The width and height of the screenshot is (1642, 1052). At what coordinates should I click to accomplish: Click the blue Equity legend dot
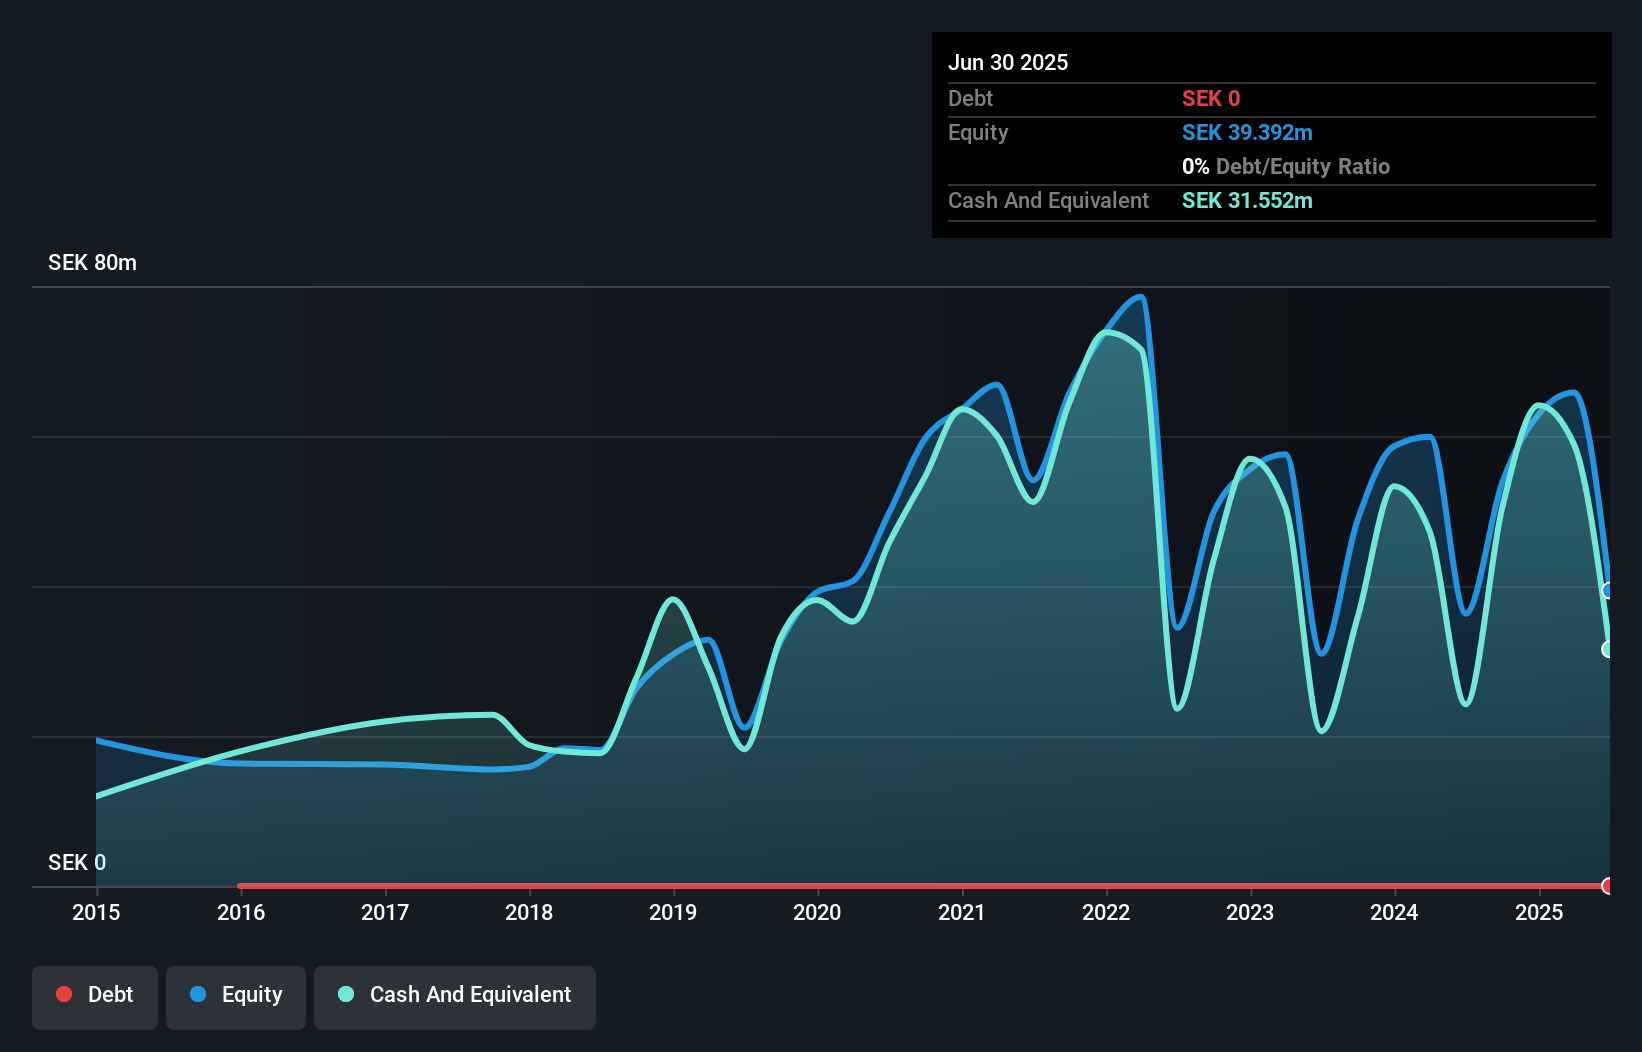198,994
